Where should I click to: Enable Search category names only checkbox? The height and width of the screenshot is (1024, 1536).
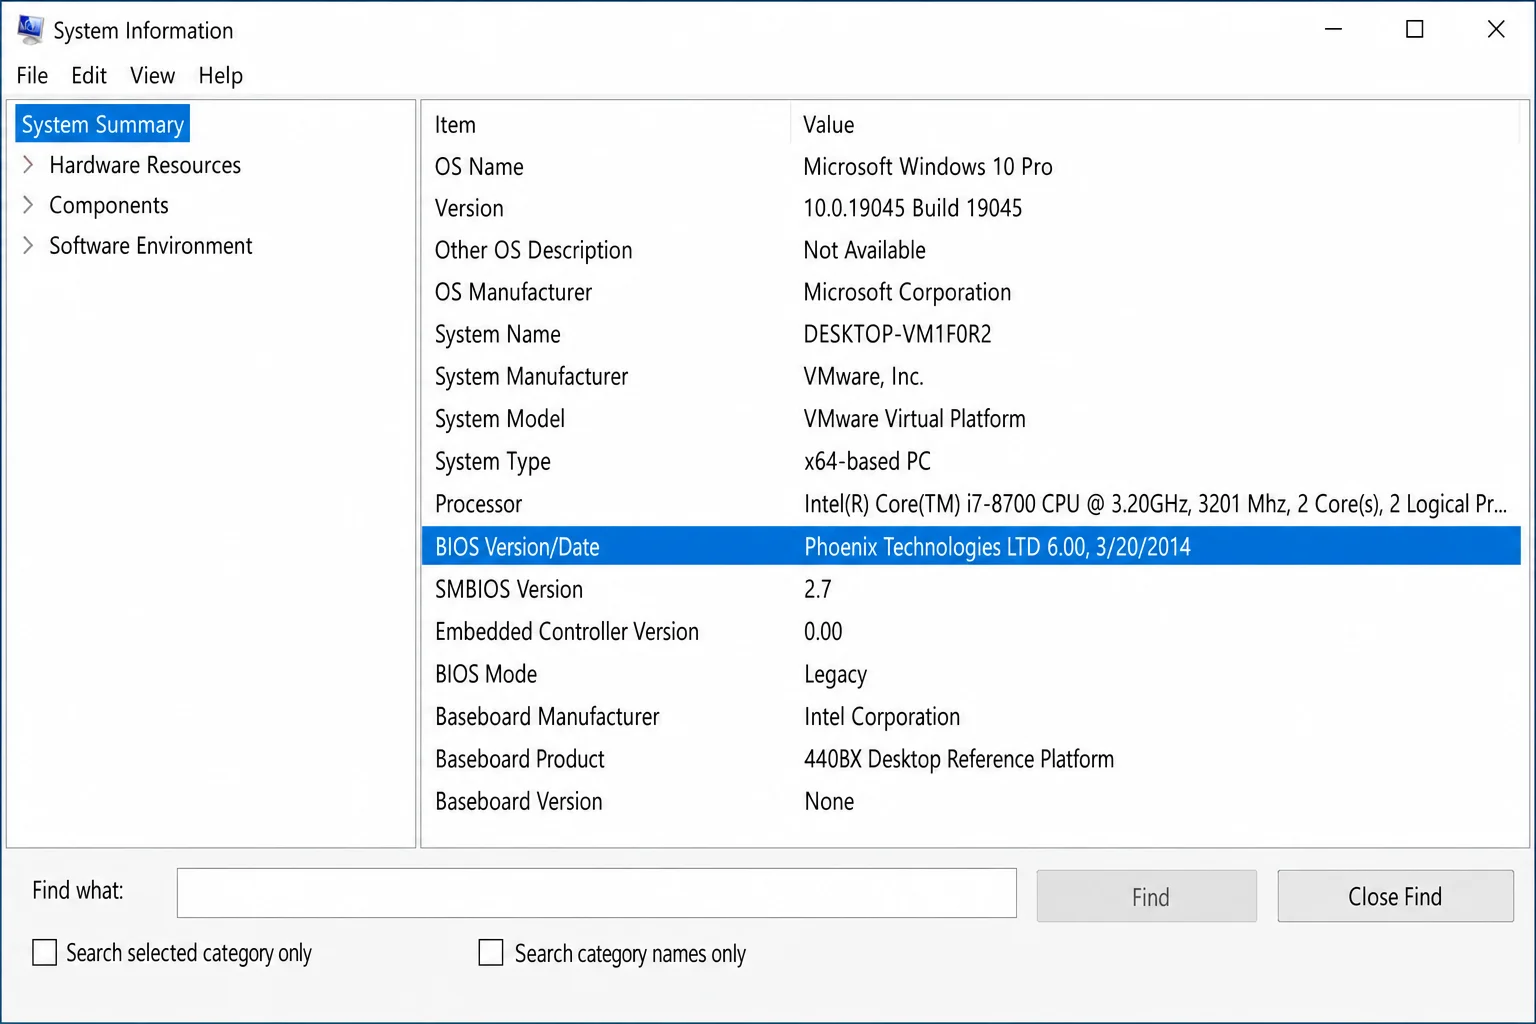click(x=491, y=952)
